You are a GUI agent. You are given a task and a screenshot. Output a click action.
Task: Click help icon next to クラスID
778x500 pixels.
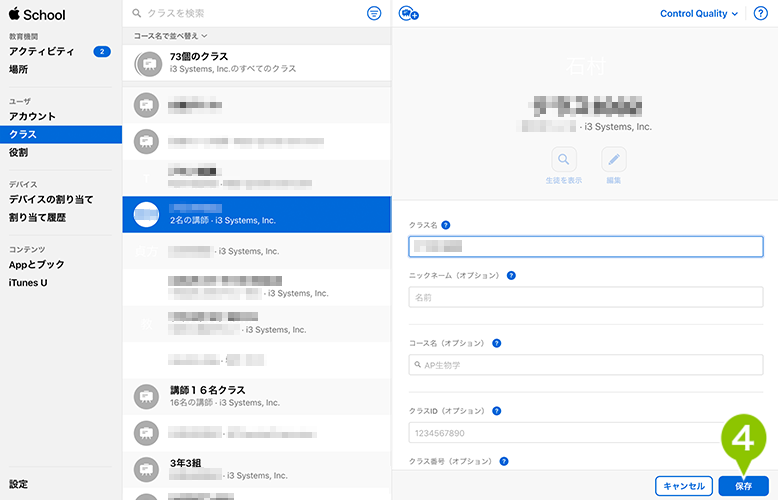(496, 411)
